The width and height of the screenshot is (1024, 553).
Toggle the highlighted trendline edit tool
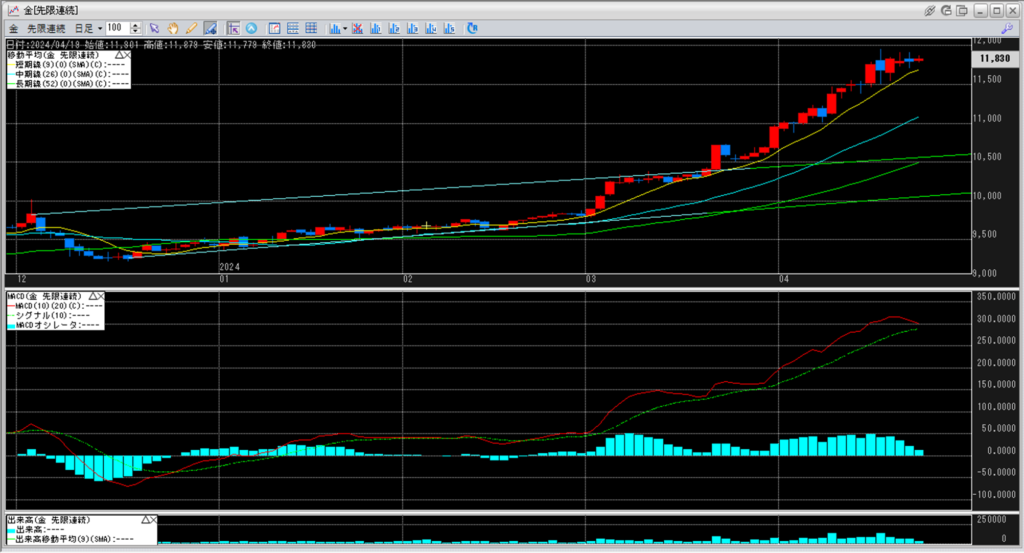[210, 27]
